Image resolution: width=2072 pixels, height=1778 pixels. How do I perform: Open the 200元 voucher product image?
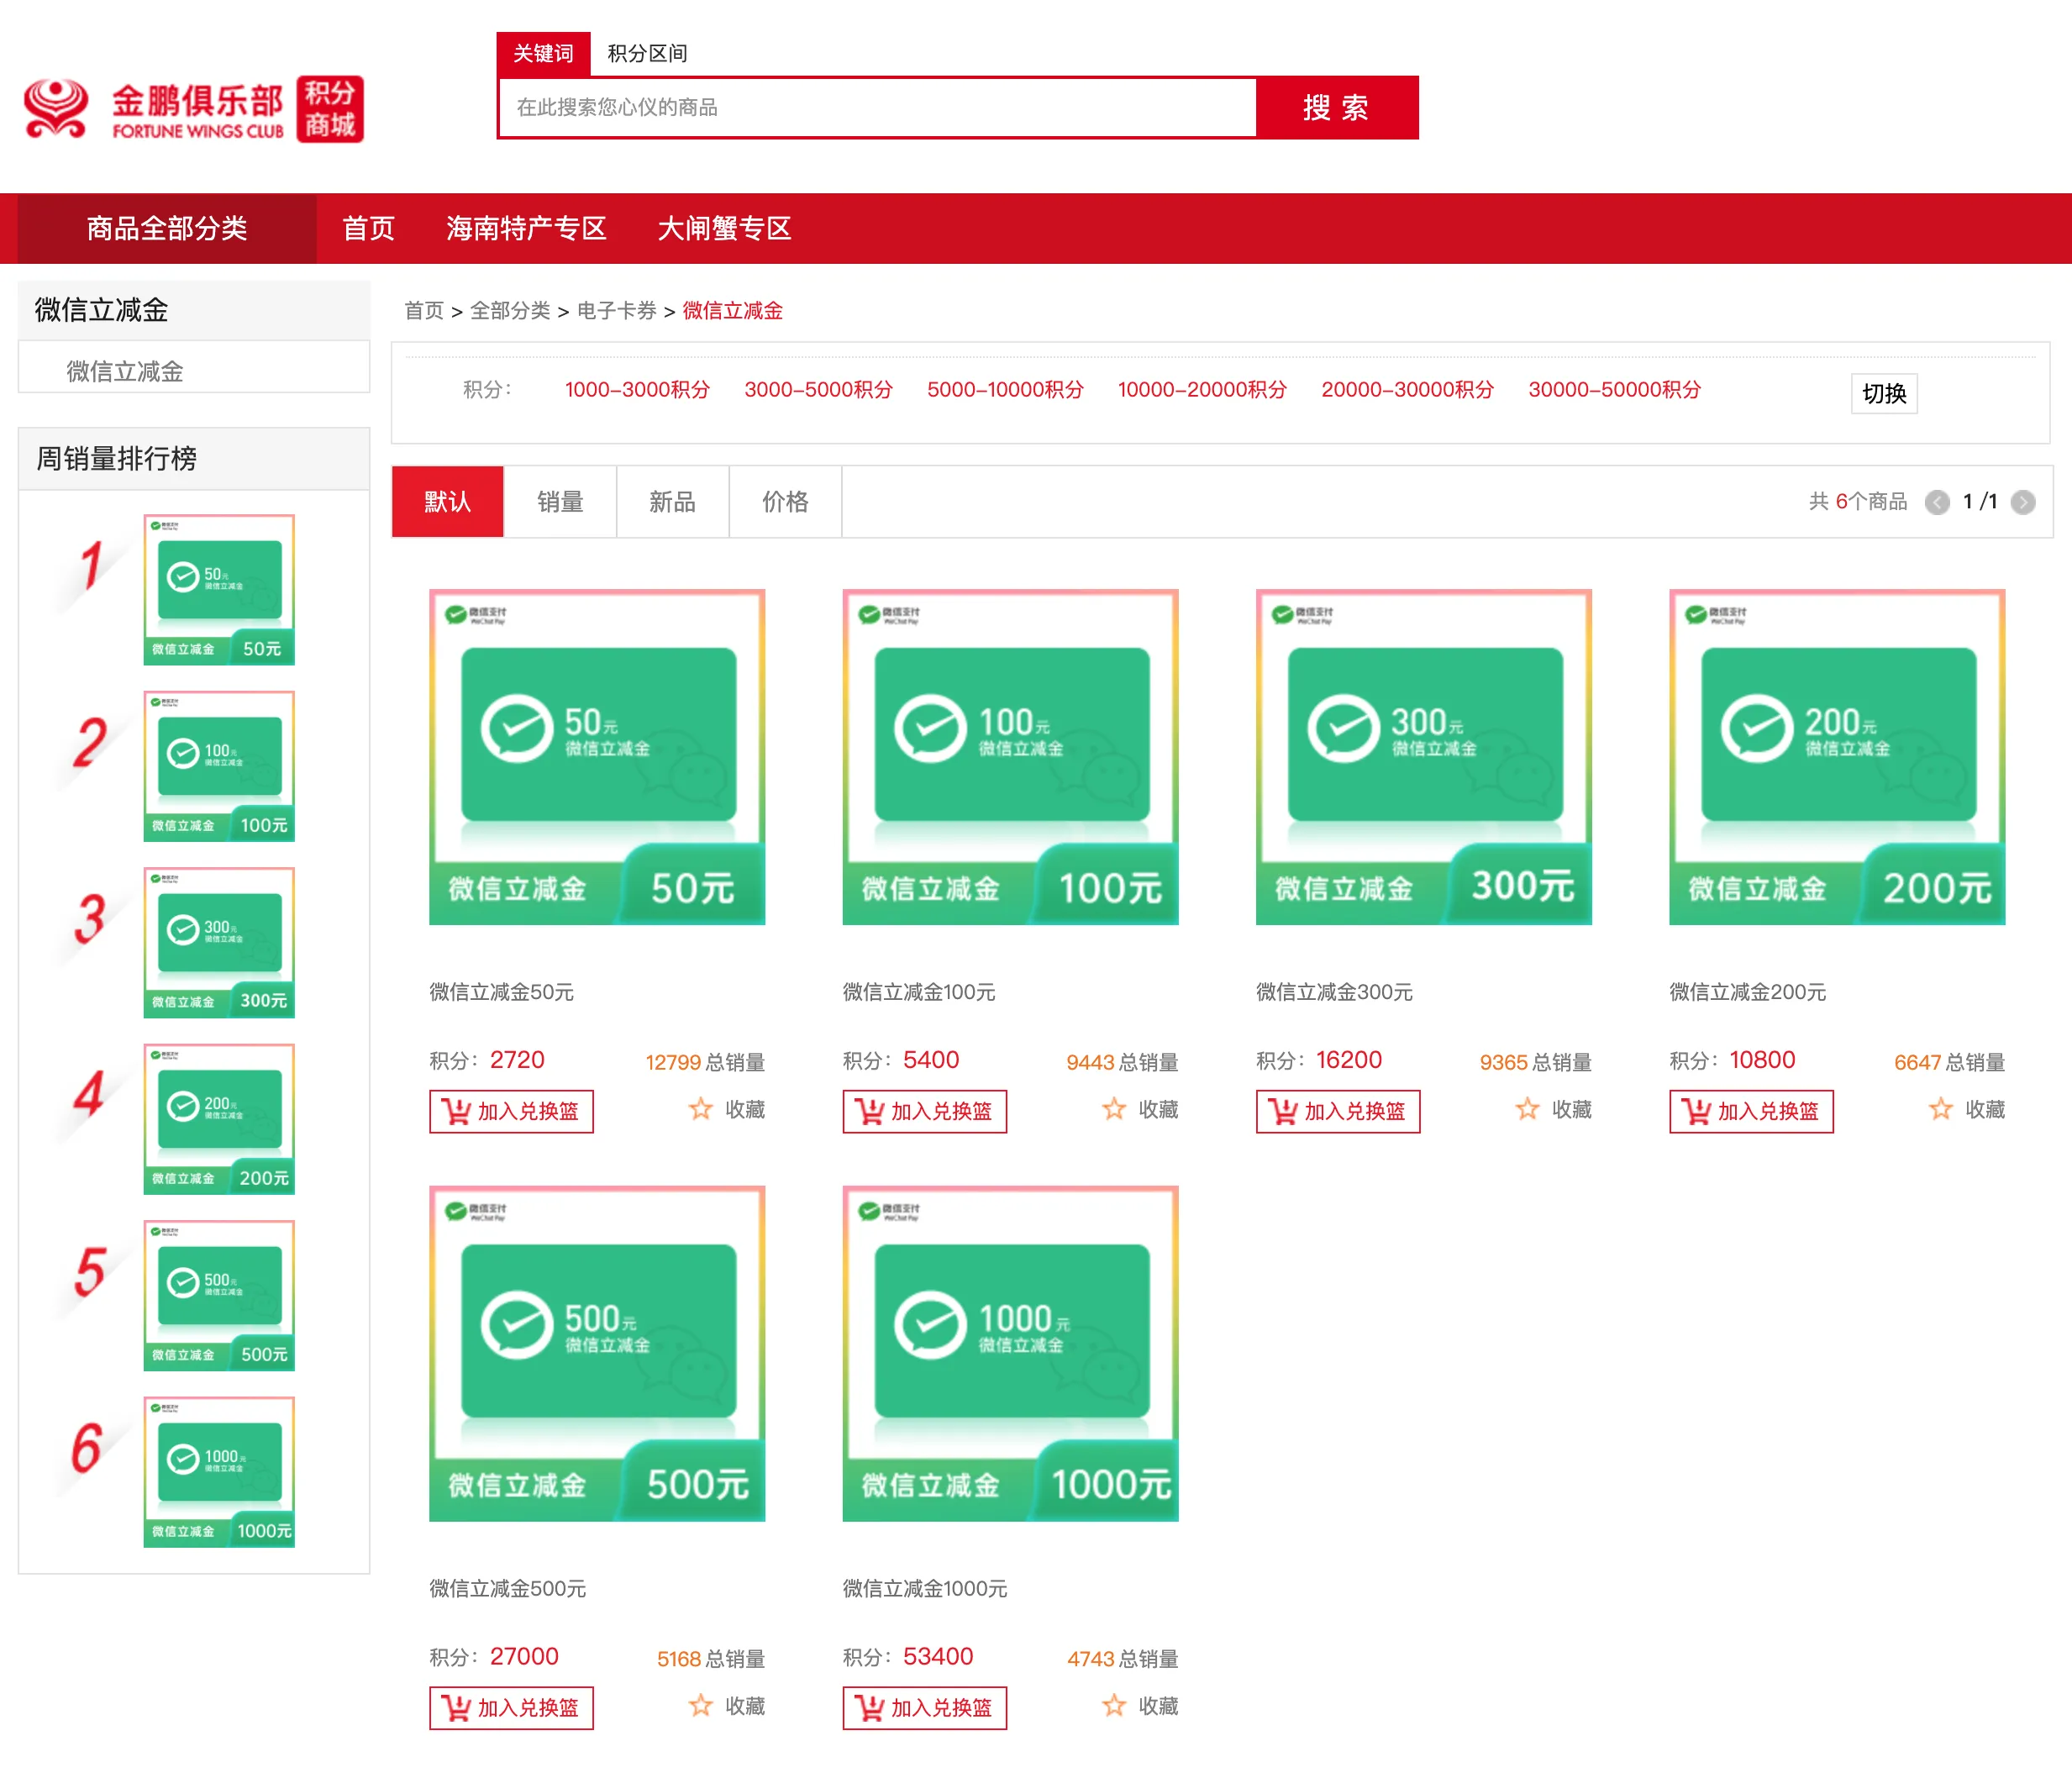click(x=1837, y=757)
